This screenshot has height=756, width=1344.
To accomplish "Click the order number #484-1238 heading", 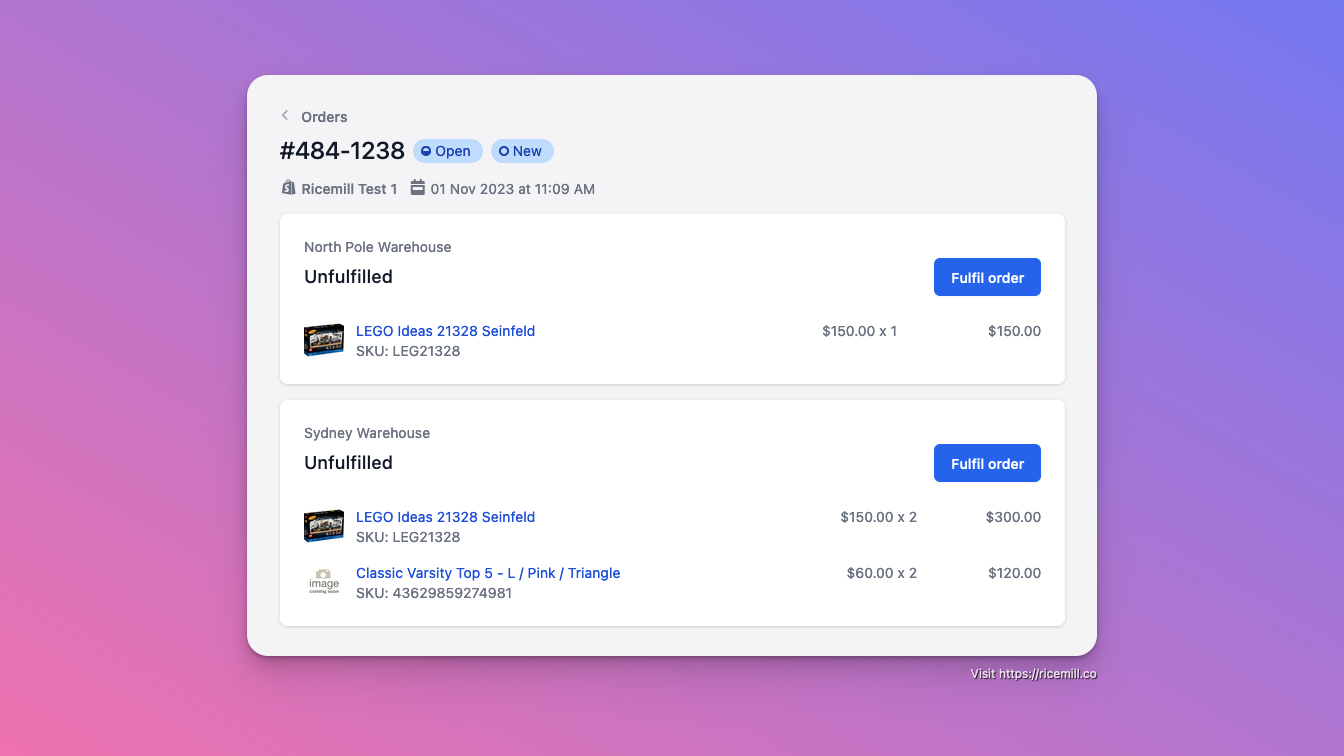I will tap(342, 151).
